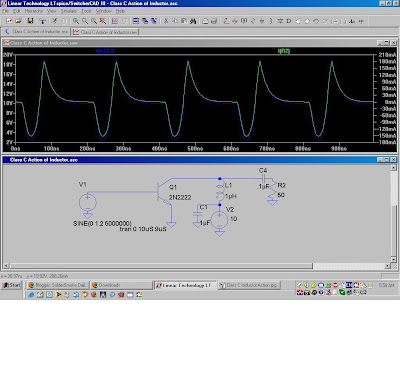
Task: Redo the last action
Action: click(325, 21)
